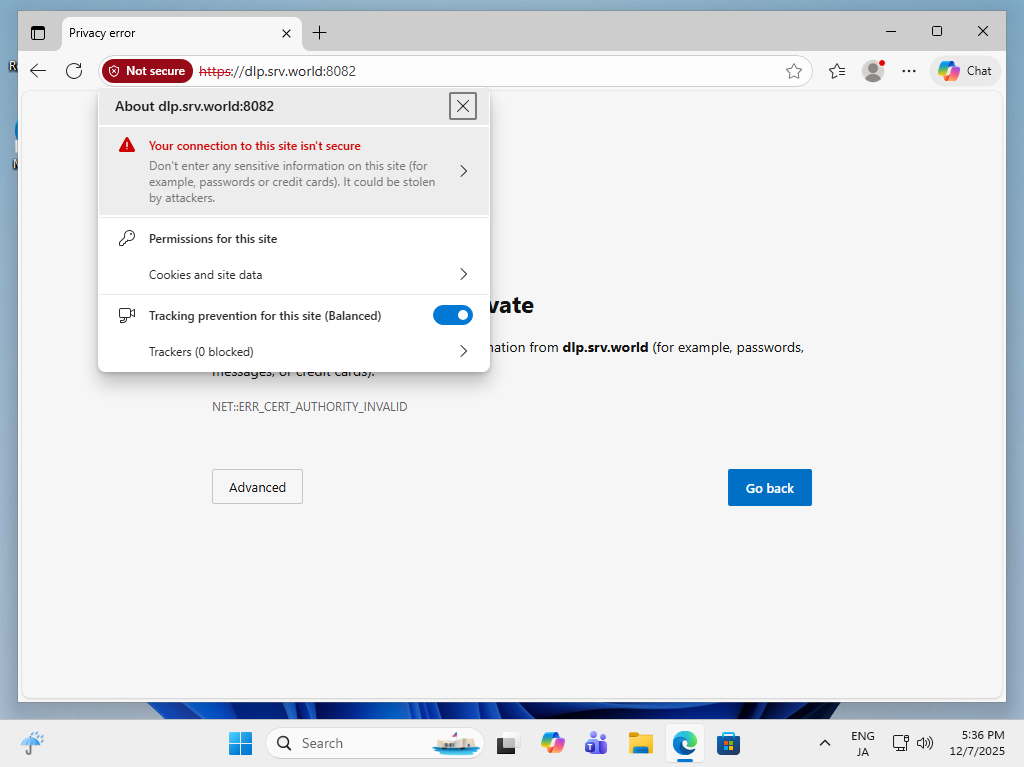Open Copilot Chat in Edge
The height and width of the screenshot is (767, 1024).
pyautogui.click(x=965, y=71)
